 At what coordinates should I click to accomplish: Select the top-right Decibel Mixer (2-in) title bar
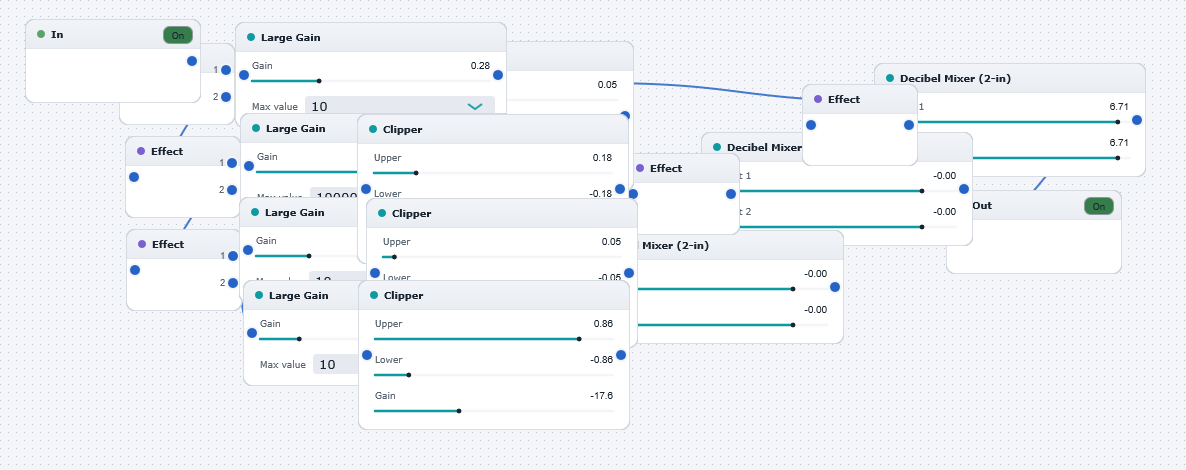point(1010,78)
